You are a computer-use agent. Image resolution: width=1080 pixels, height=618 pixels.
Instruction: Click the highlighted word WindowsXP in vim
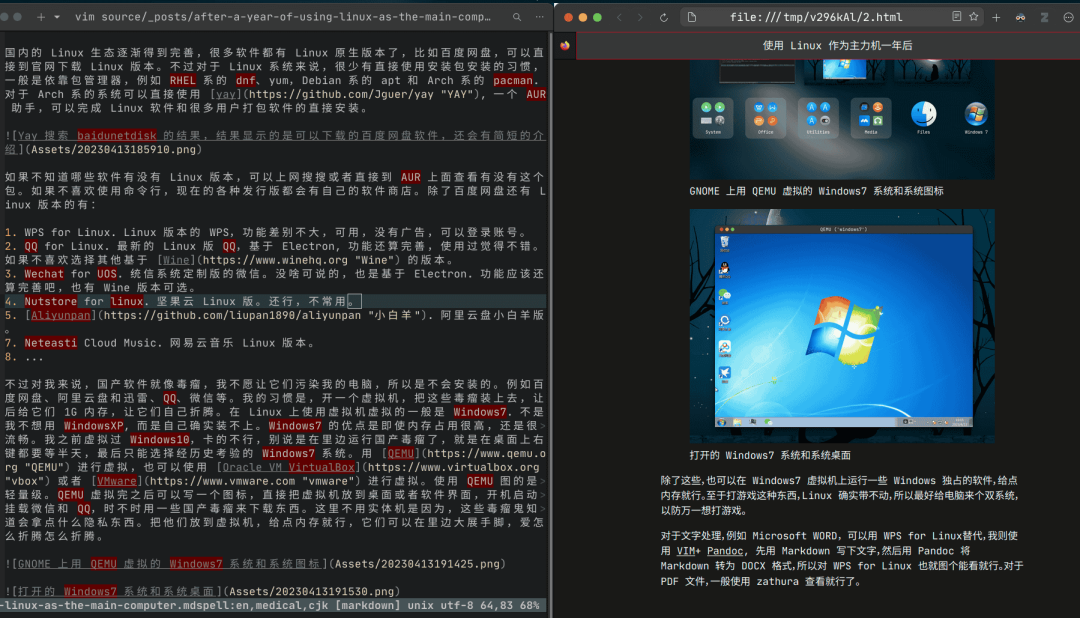93,426
